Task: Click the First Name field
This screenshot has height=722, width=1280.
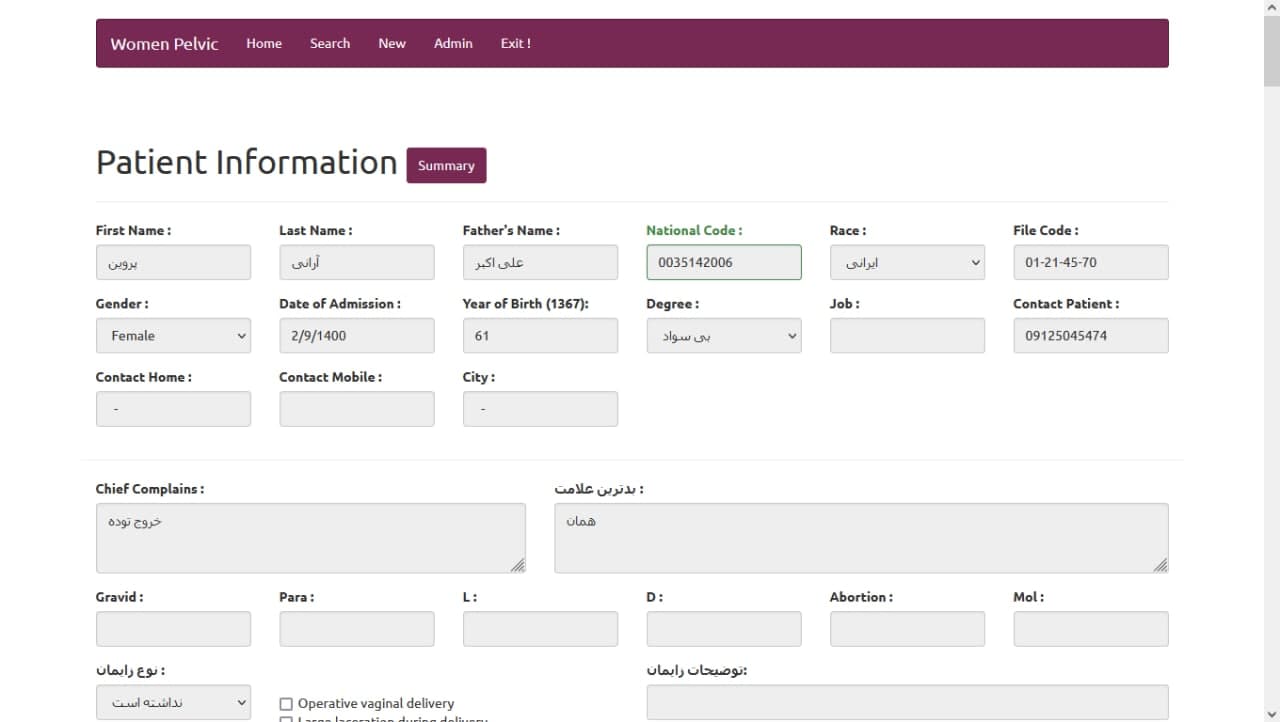Action: pyautogui.click(x=173, y=263)
